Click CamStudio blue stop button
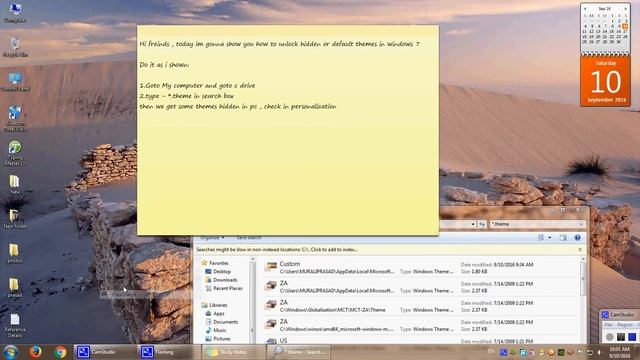The image size is (640, 360). coord(632,337)
